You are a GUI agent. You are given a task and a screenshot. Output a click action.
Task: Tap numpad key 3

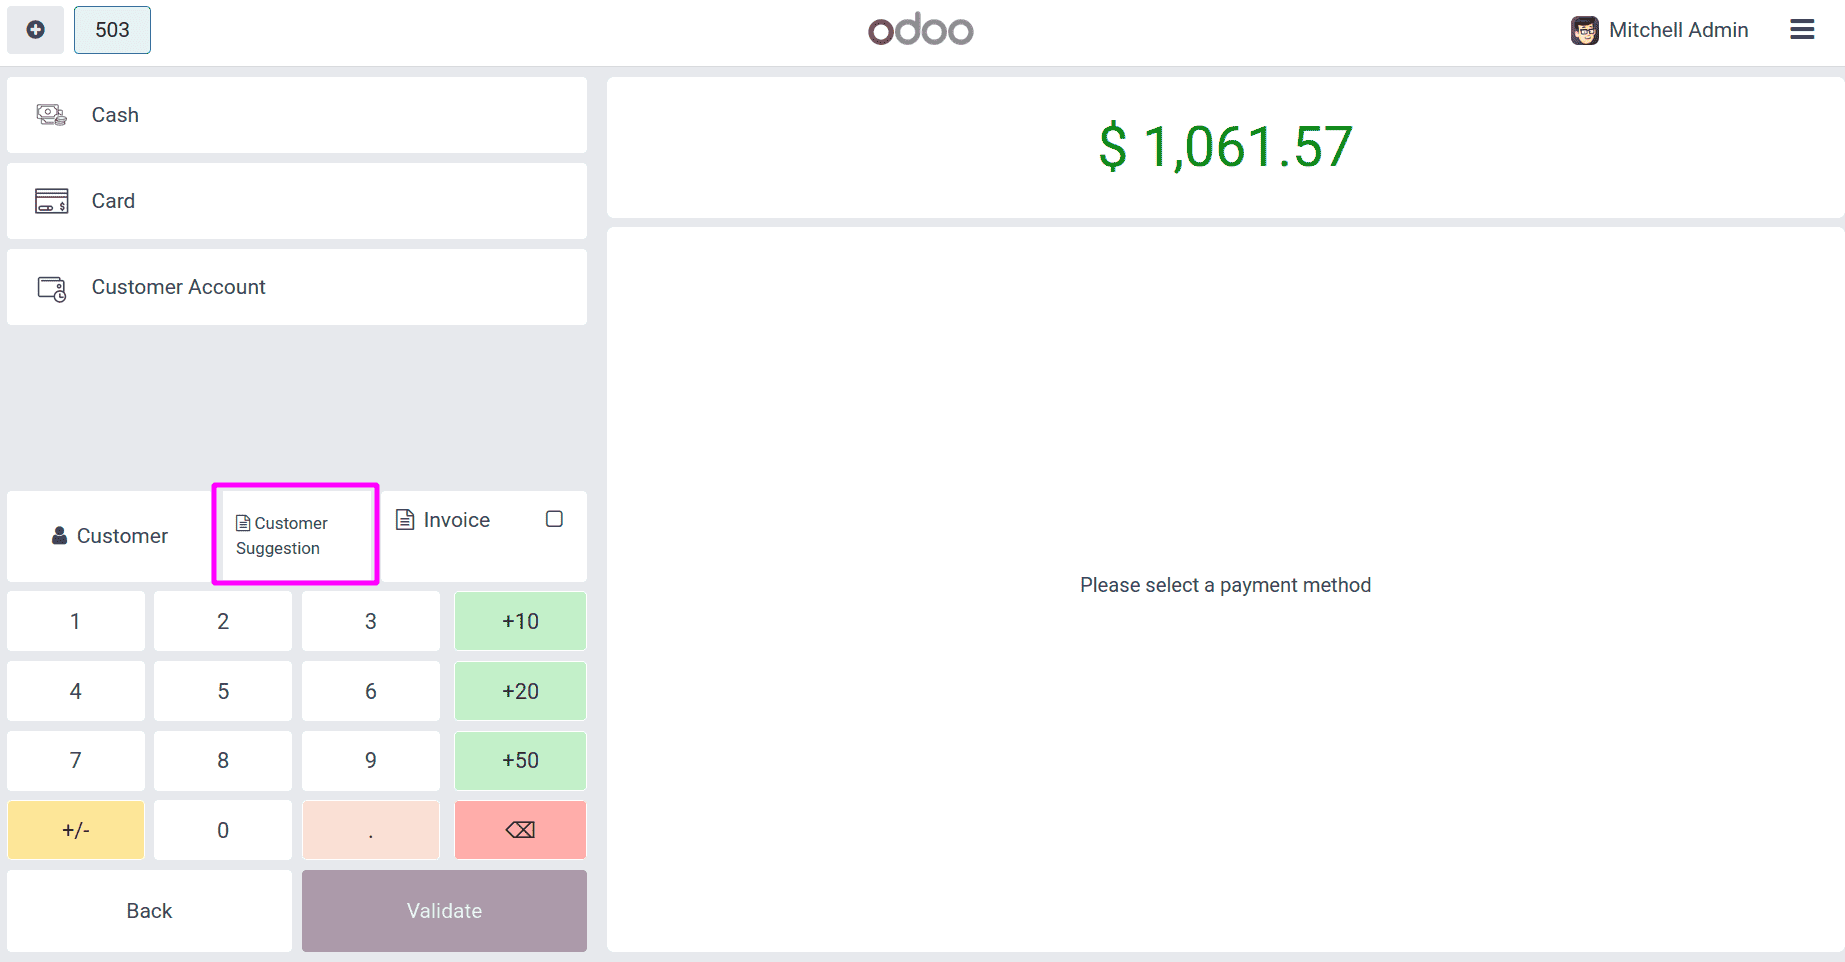pyautogui.click(x=371, y=621)
